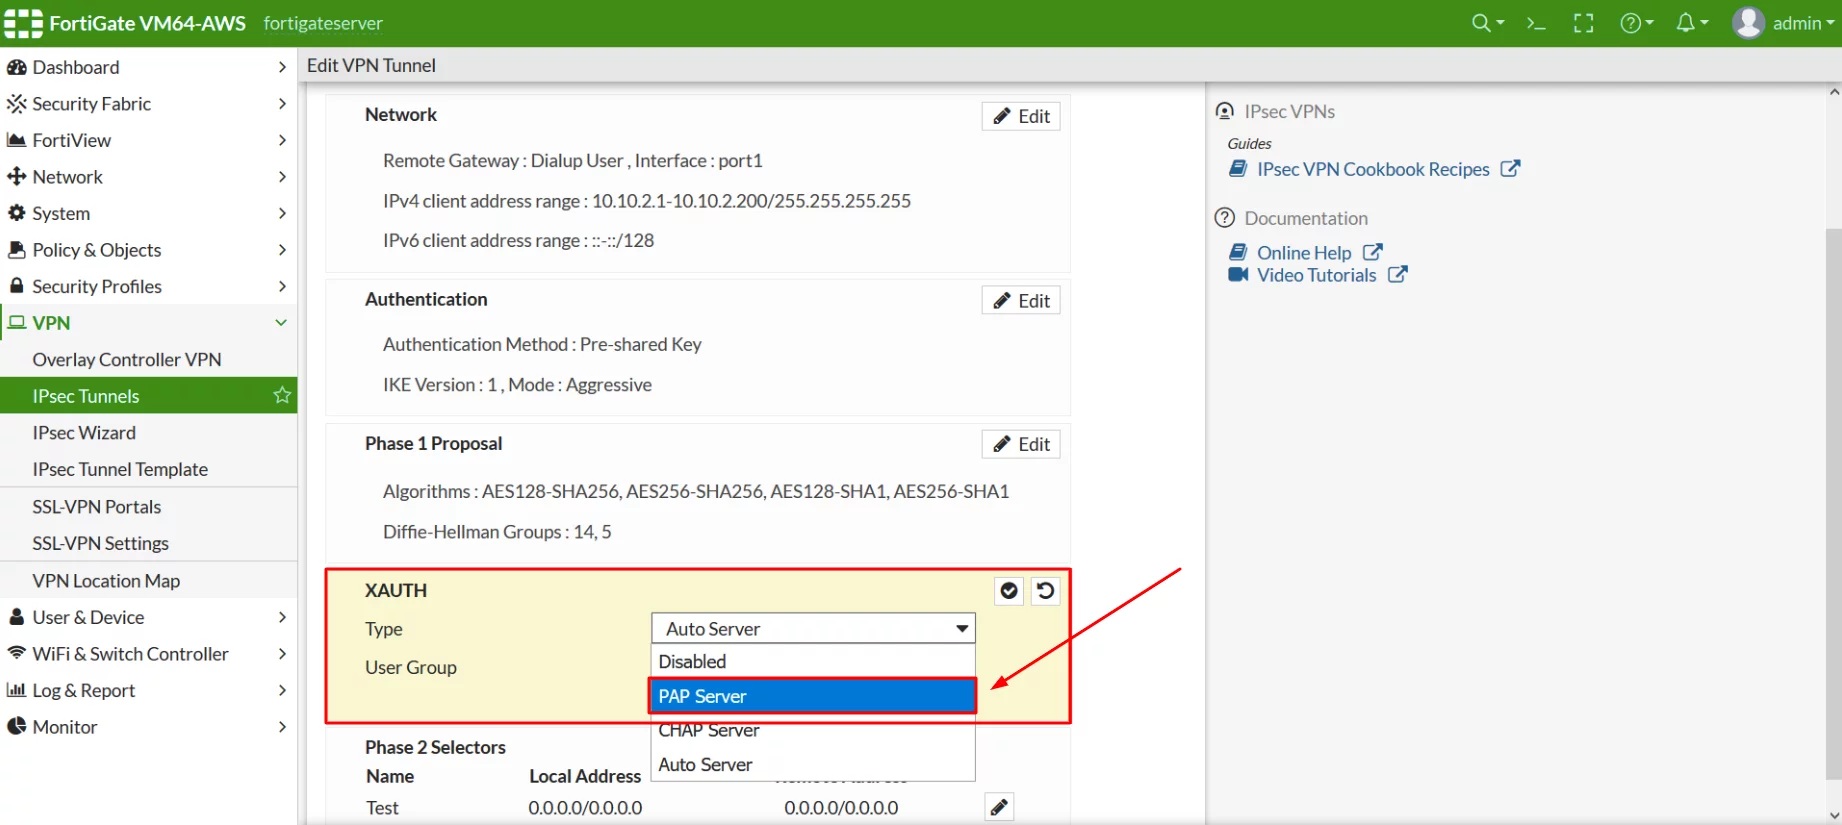Toggle fullscreen mode icon
The width and height of the screenshot is (1842, 825).
pos(1584,23)
